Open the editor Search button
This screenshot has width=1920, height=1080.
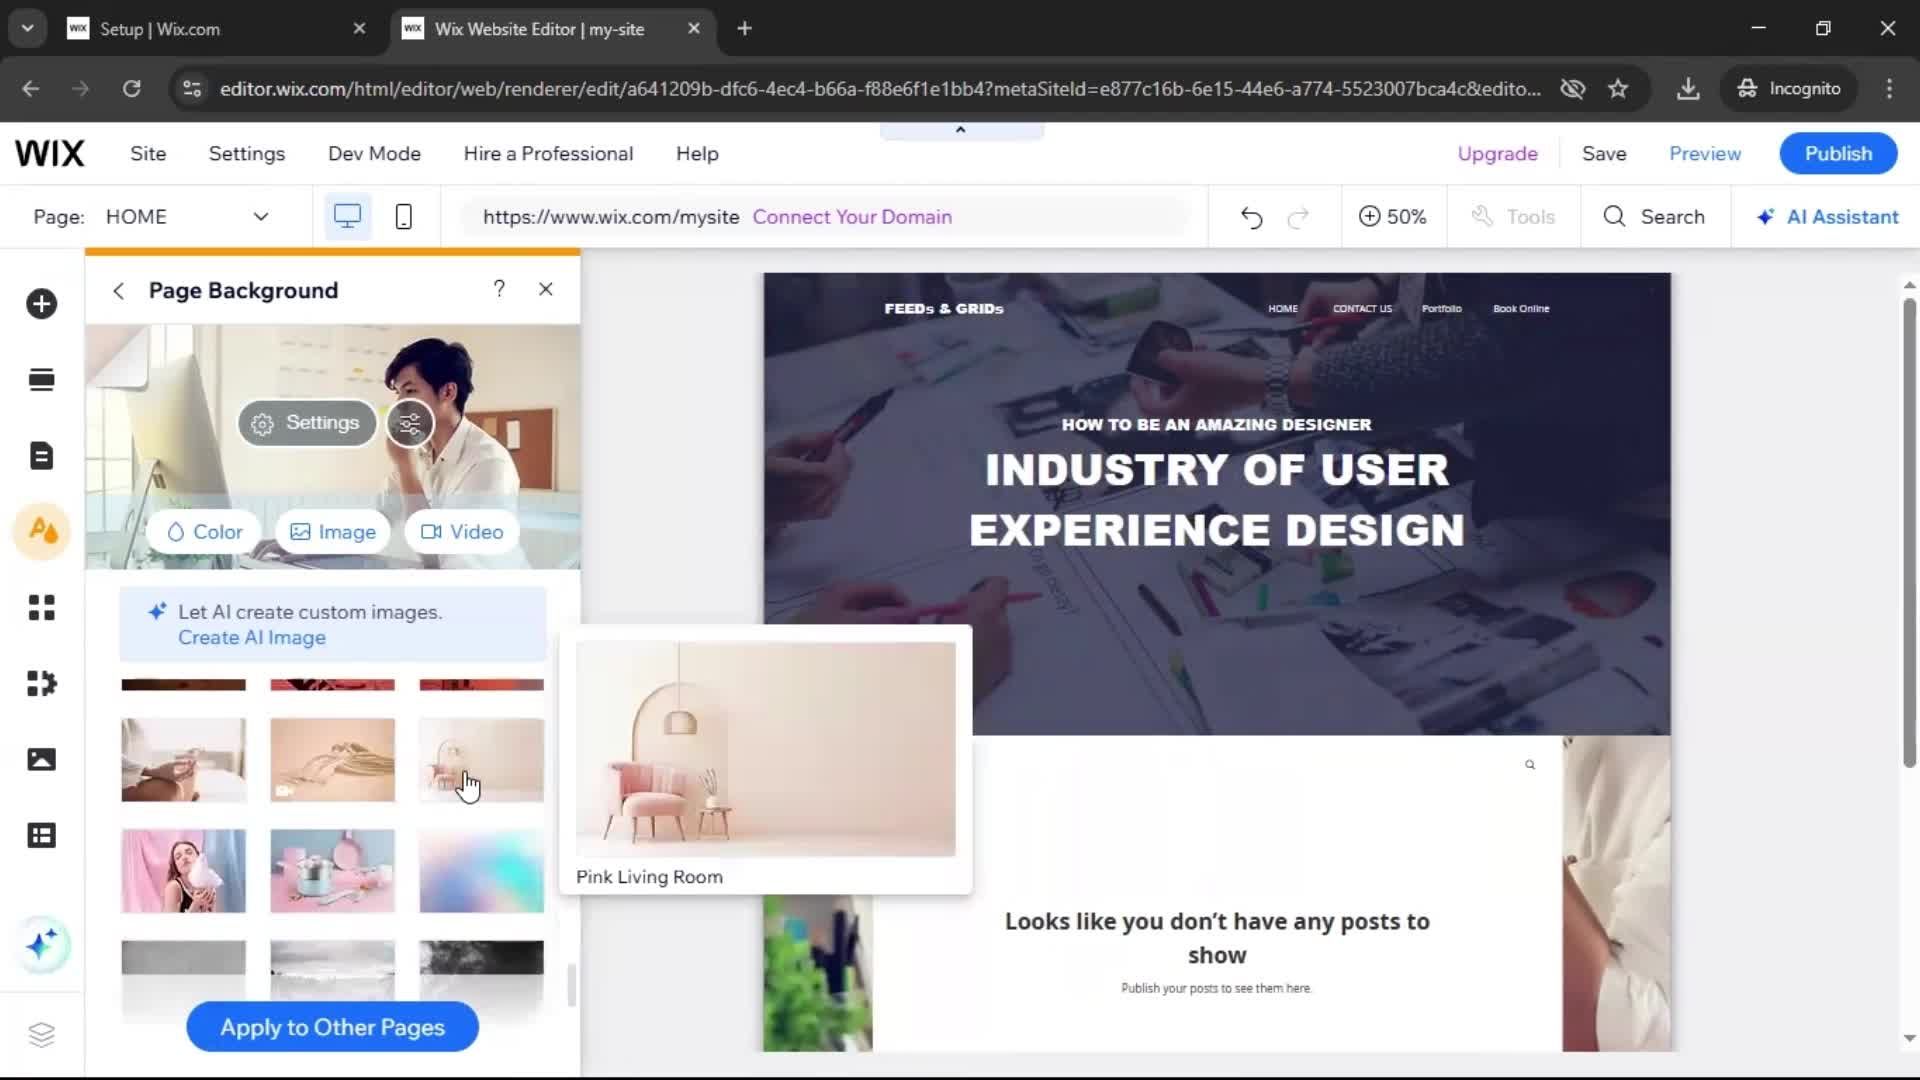[1654, 217]
